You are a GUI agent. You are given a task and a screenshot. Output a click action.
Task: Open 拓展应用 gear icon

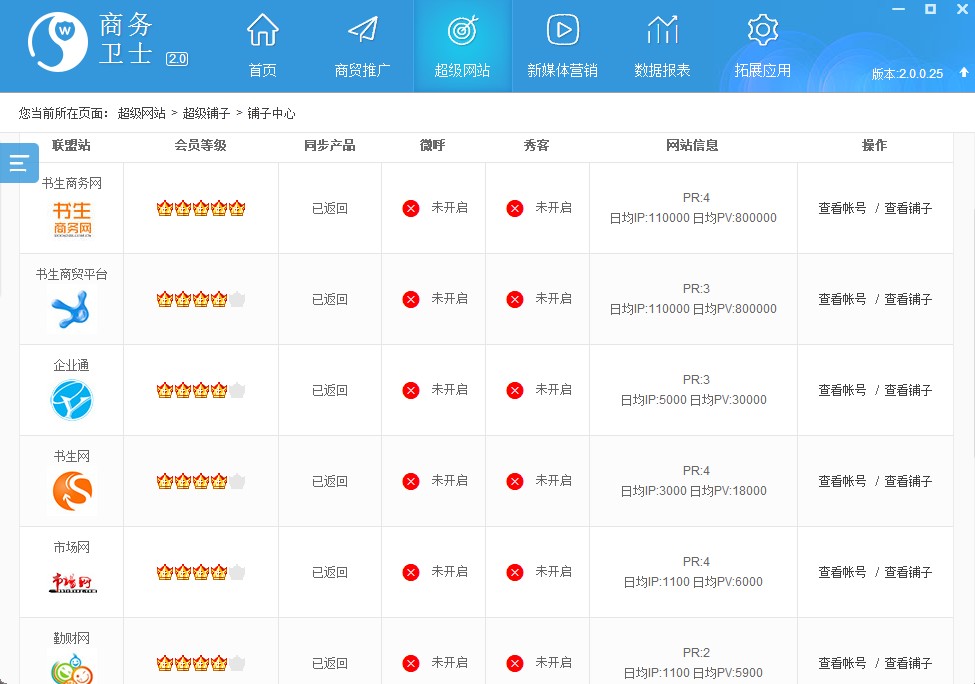[x=762, y=31]
